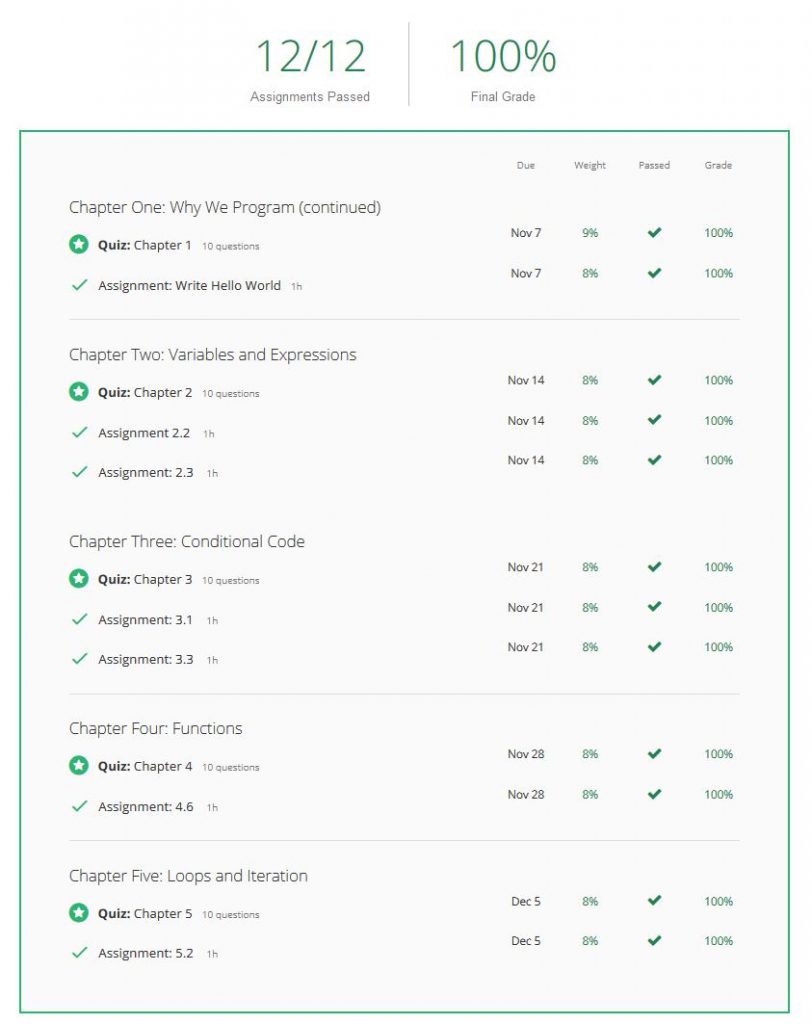The image size is (812, 1024).
Task: Select the Passed column header
Action: (x=654, y=165)
